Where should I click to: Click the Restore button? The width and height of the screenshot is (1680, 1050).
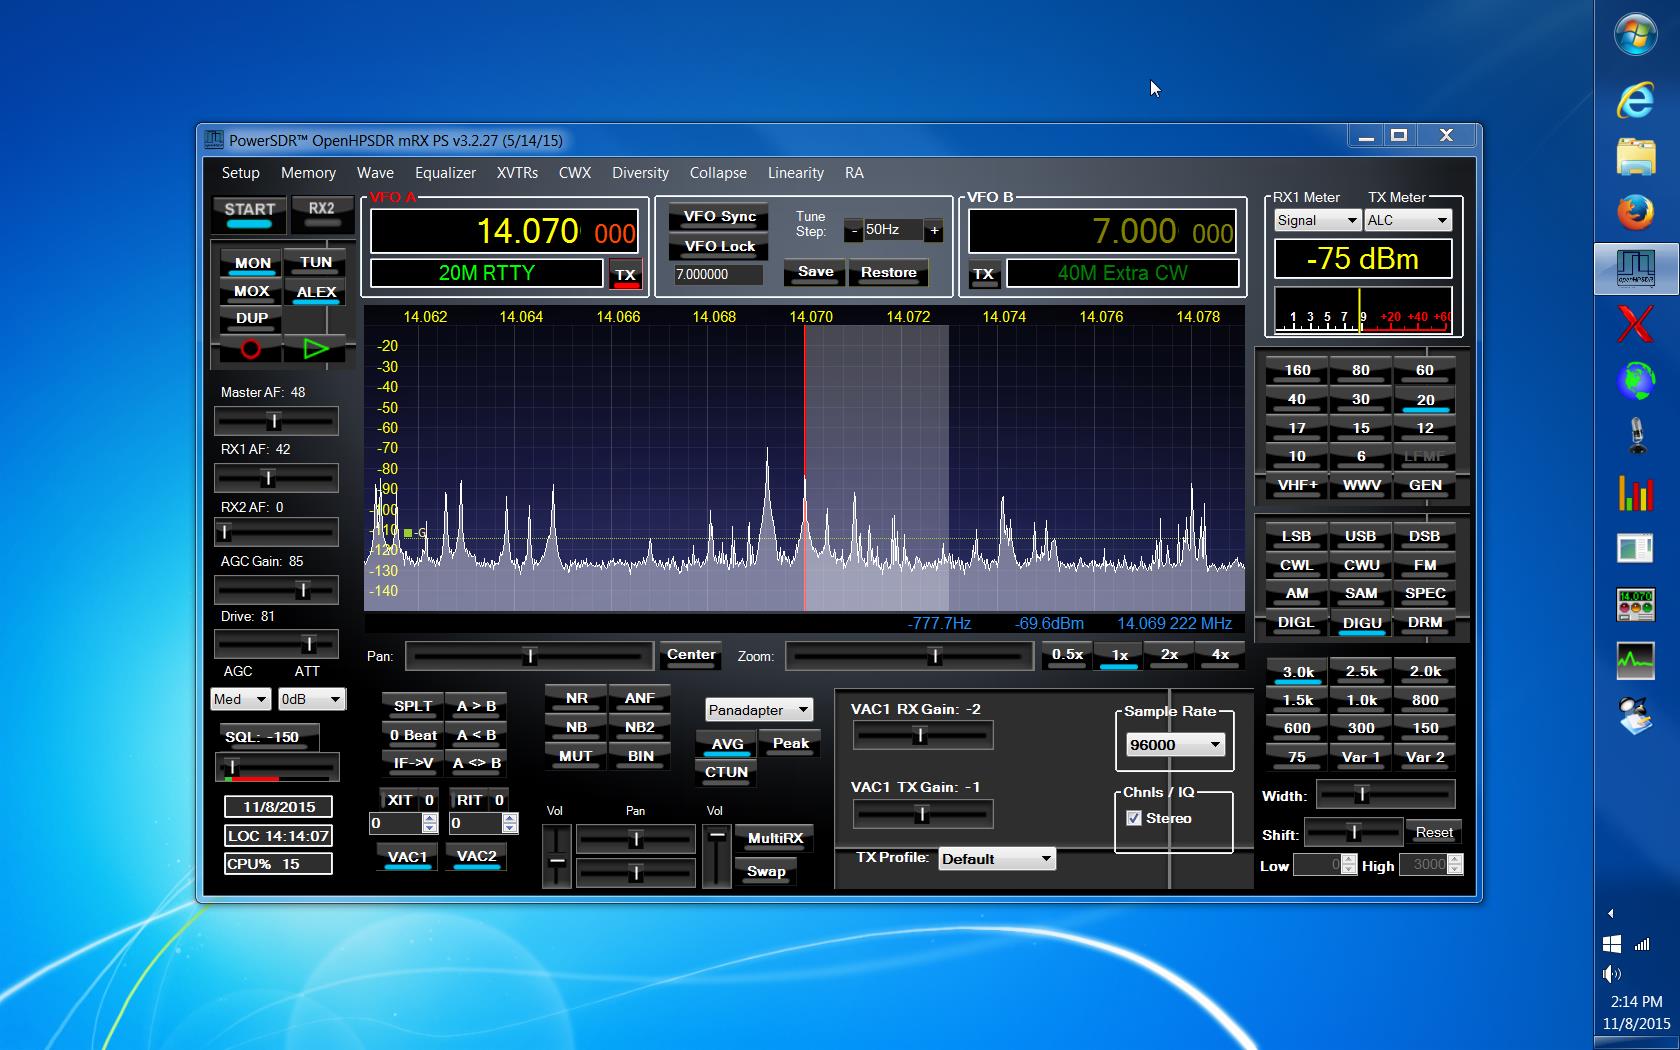click(x=888, y=273)
